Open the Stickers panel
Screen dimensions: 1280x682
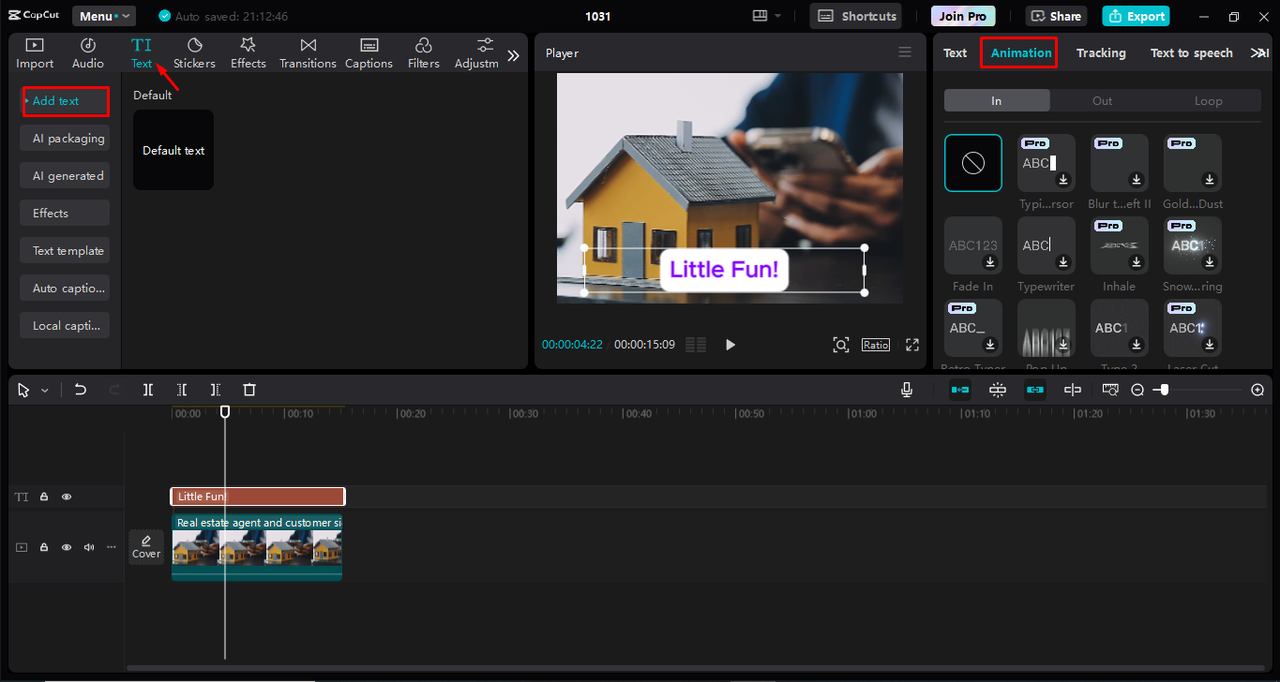click(x=194, y=53)
